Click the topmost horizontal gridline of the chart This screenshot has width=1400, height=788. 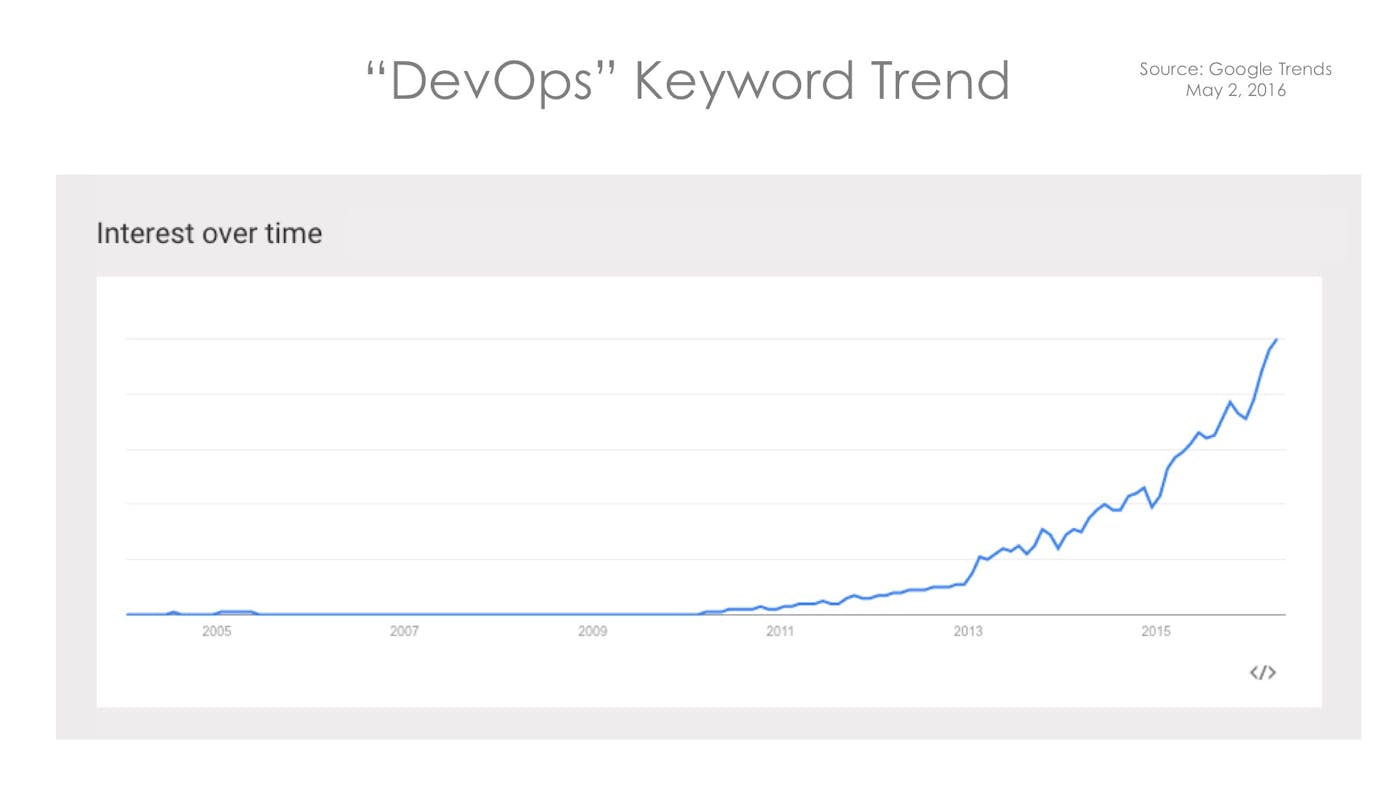tap(700, 339)
